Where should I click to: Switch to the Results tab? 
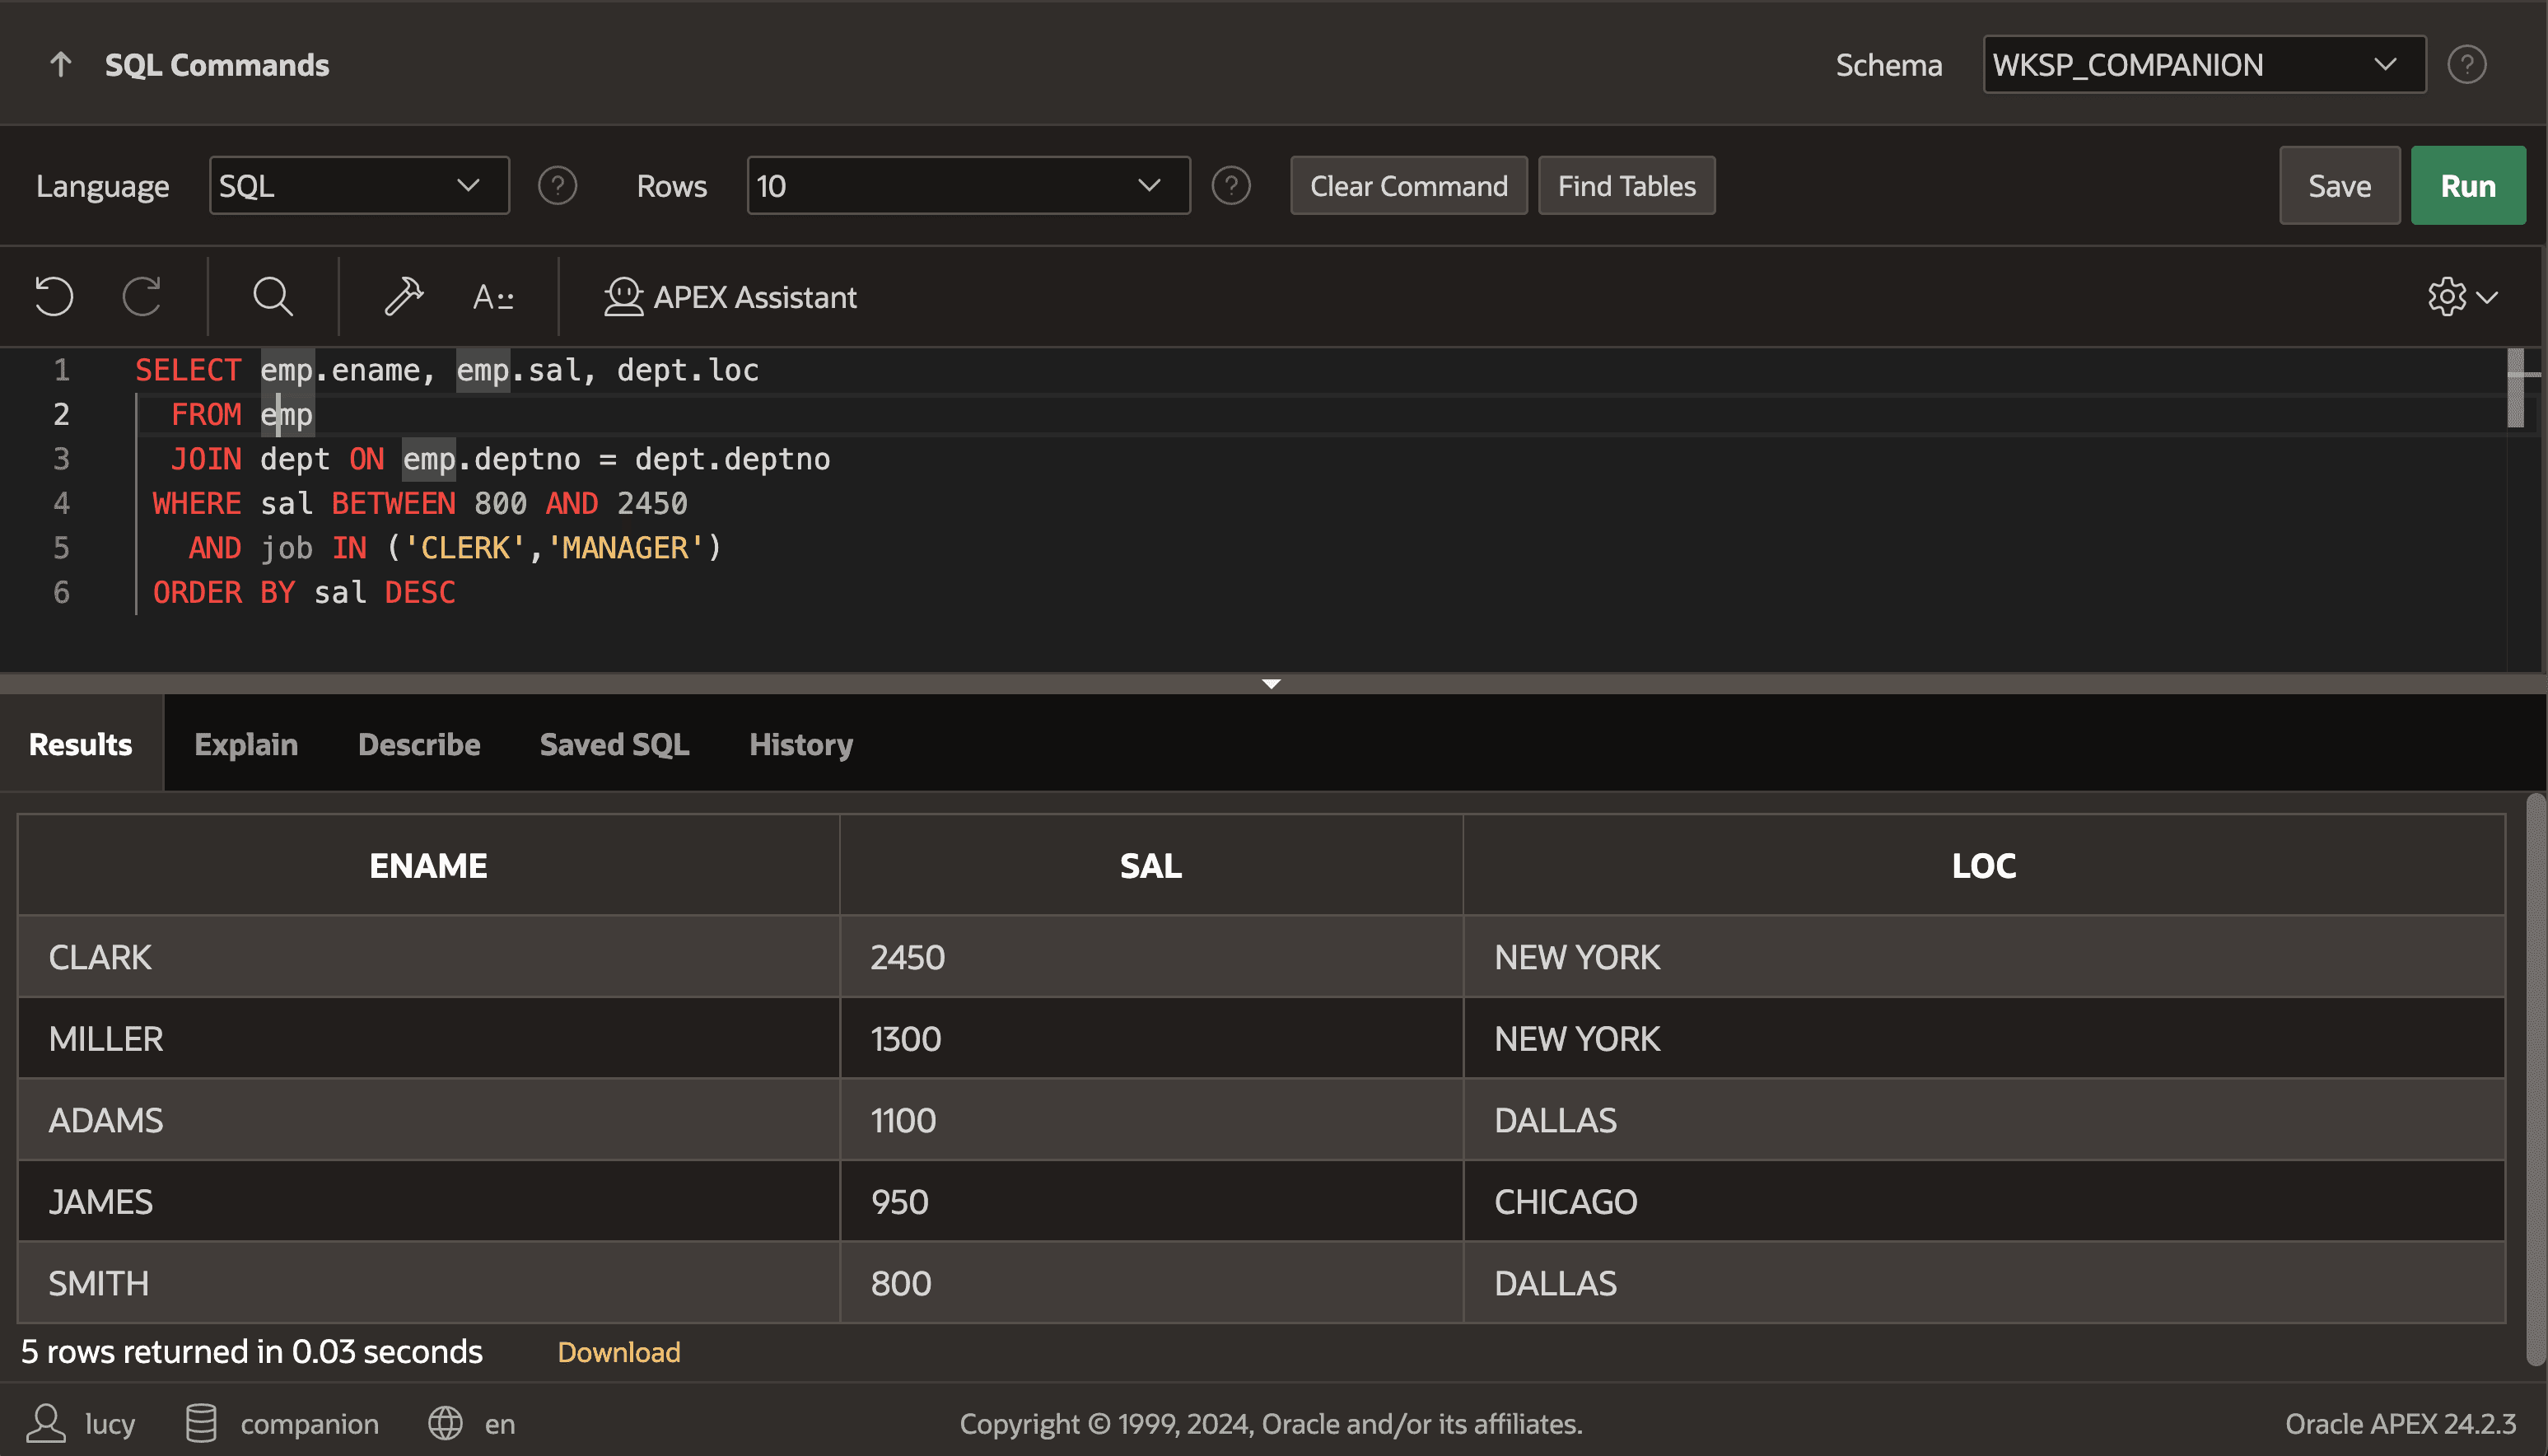[80, 744]
